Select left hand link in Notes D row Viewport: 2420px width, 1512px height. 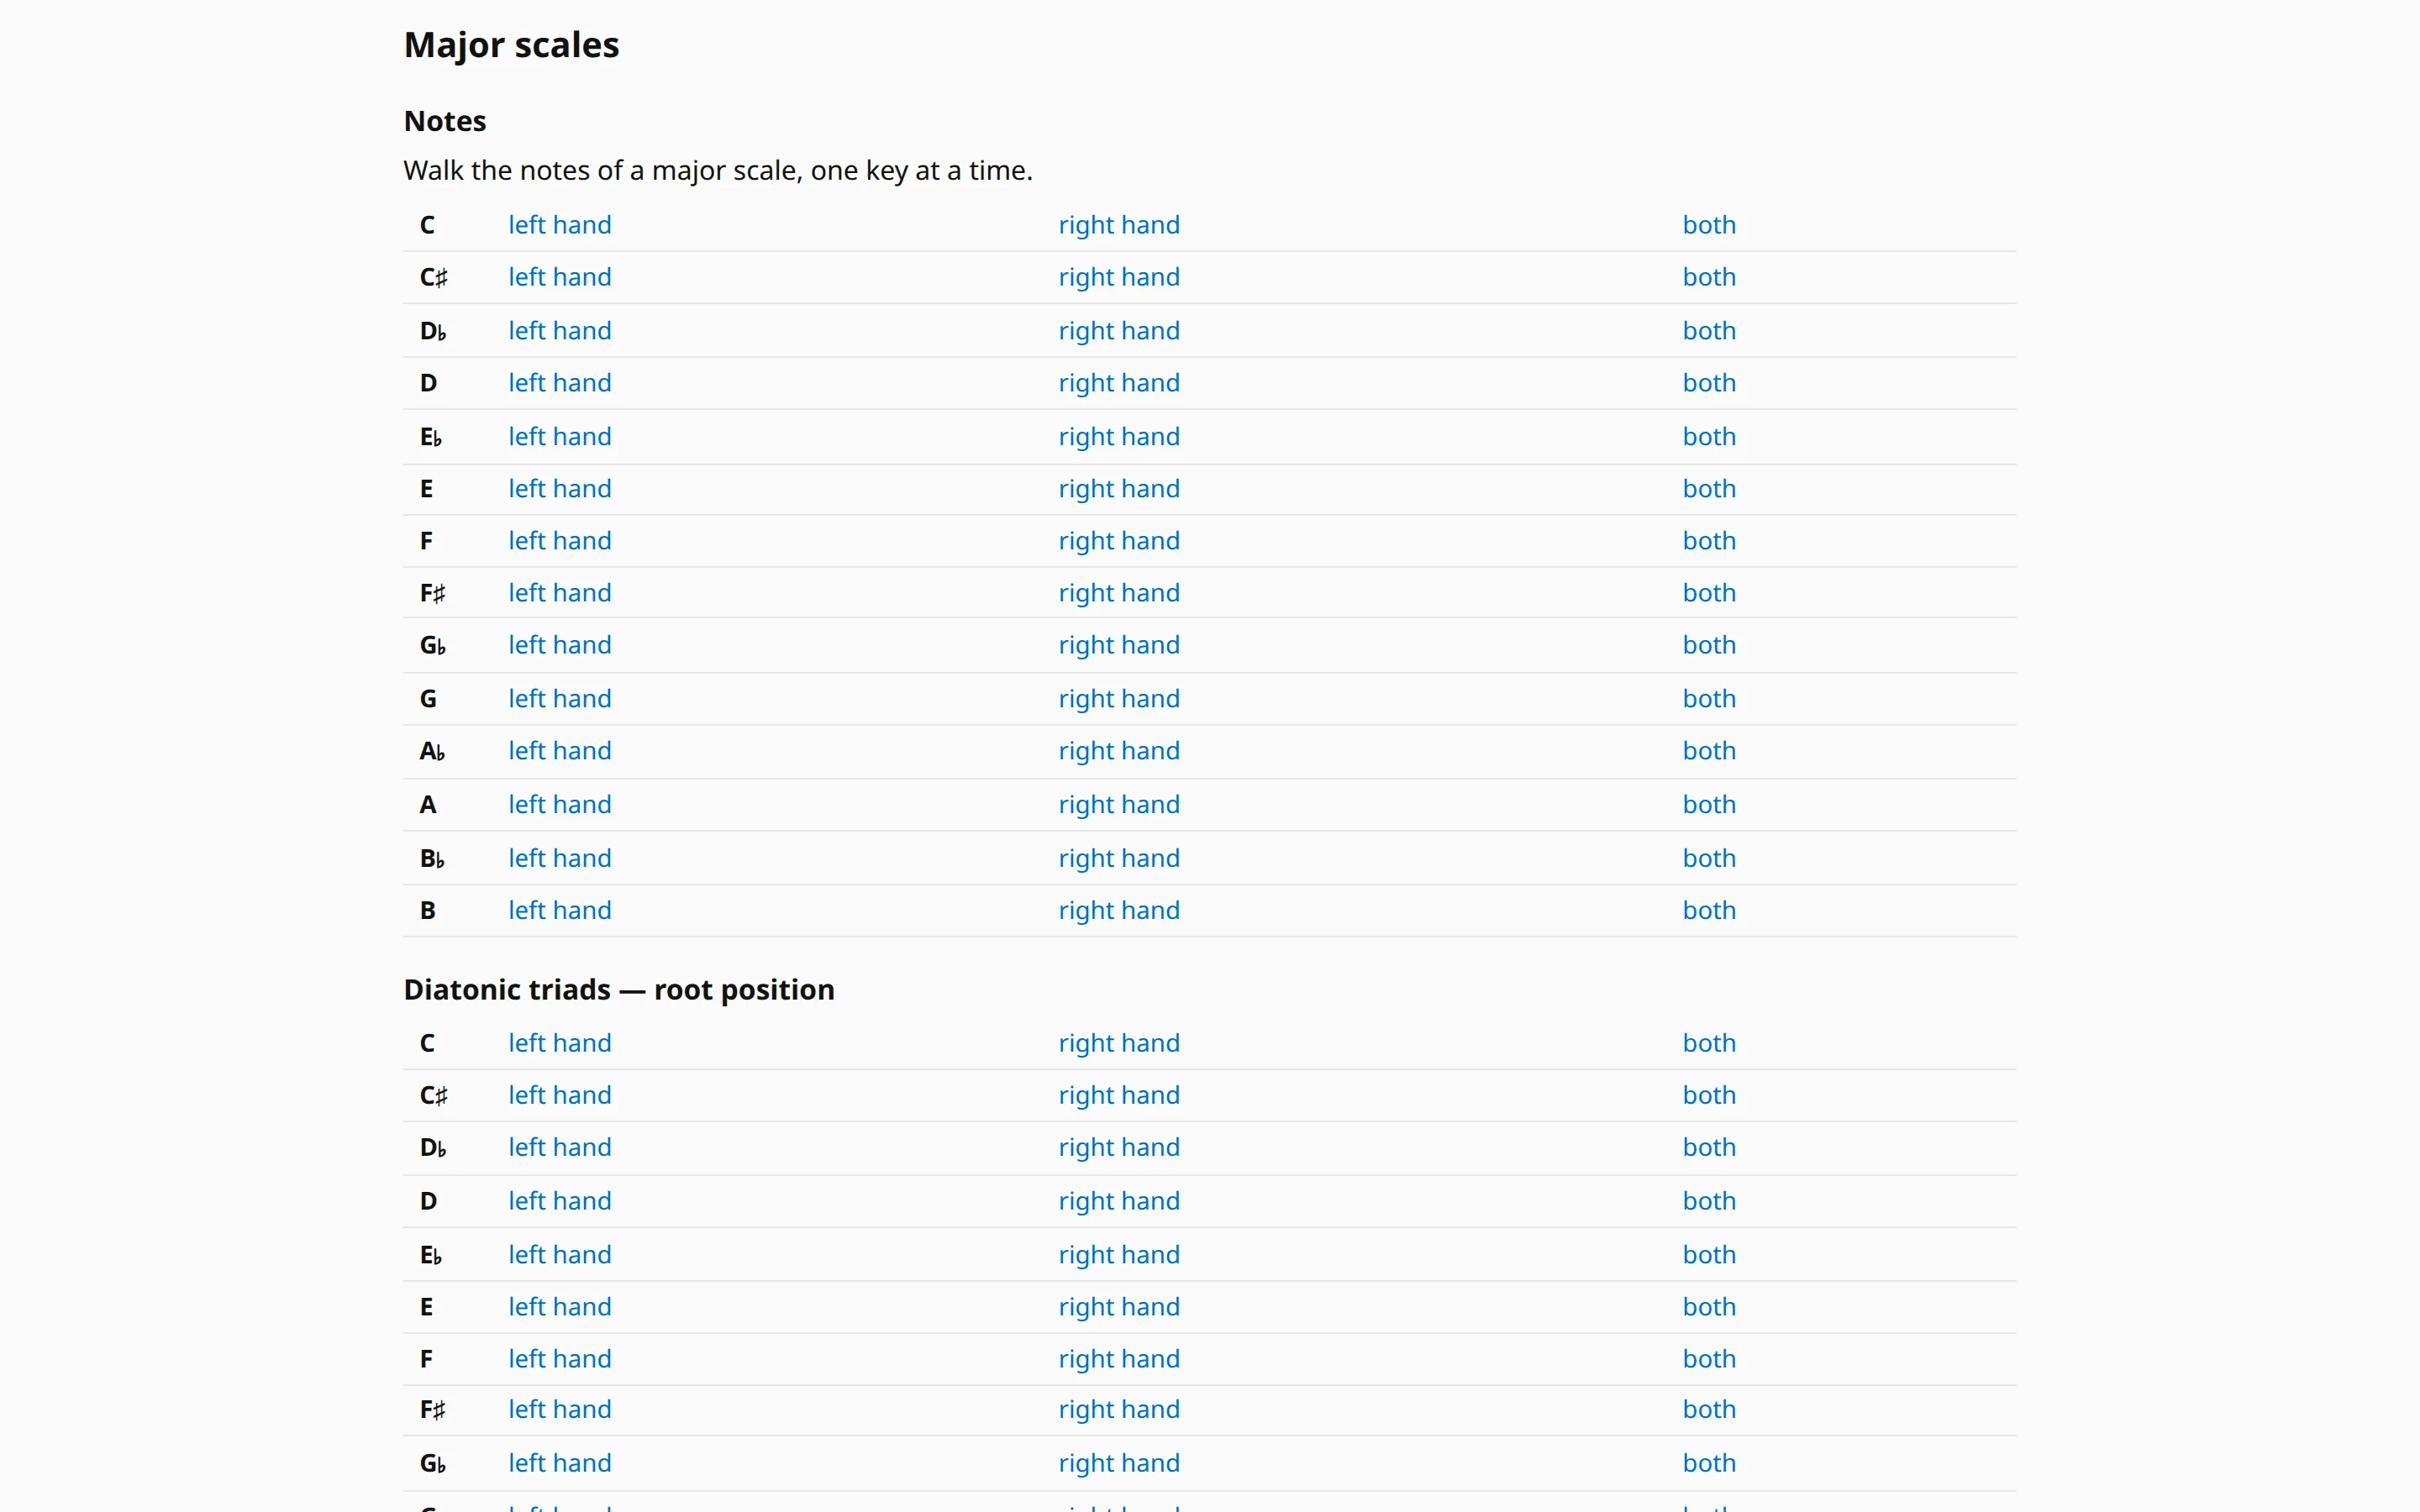pyautogui.click(x=559, y=383)
